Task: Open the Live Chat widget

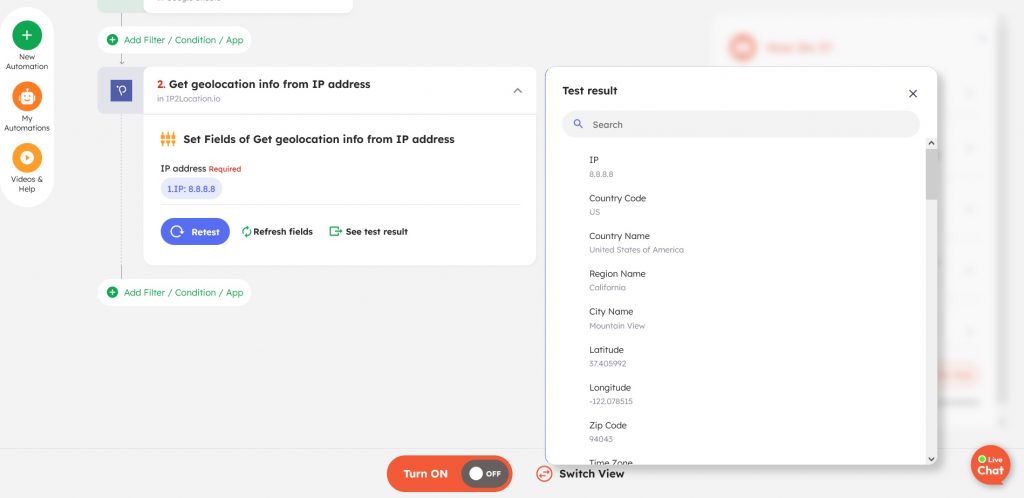Action: 989,465
